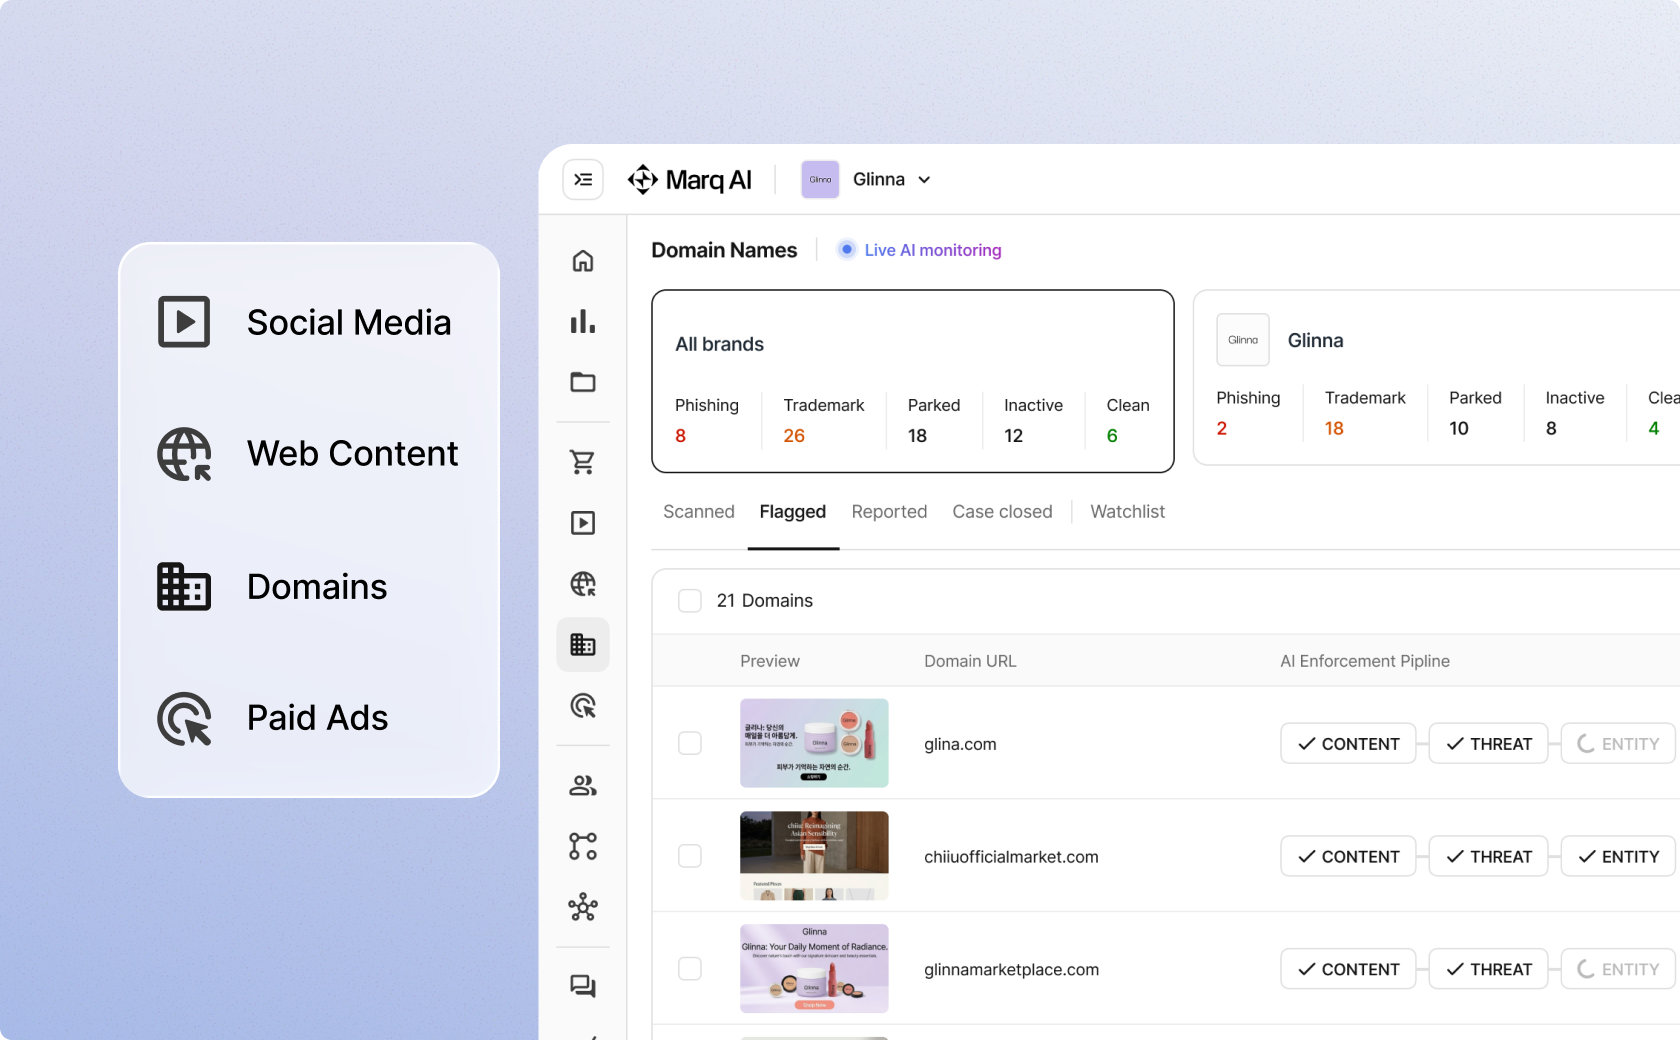Switch to the Flagged tab

pos(793,512)
